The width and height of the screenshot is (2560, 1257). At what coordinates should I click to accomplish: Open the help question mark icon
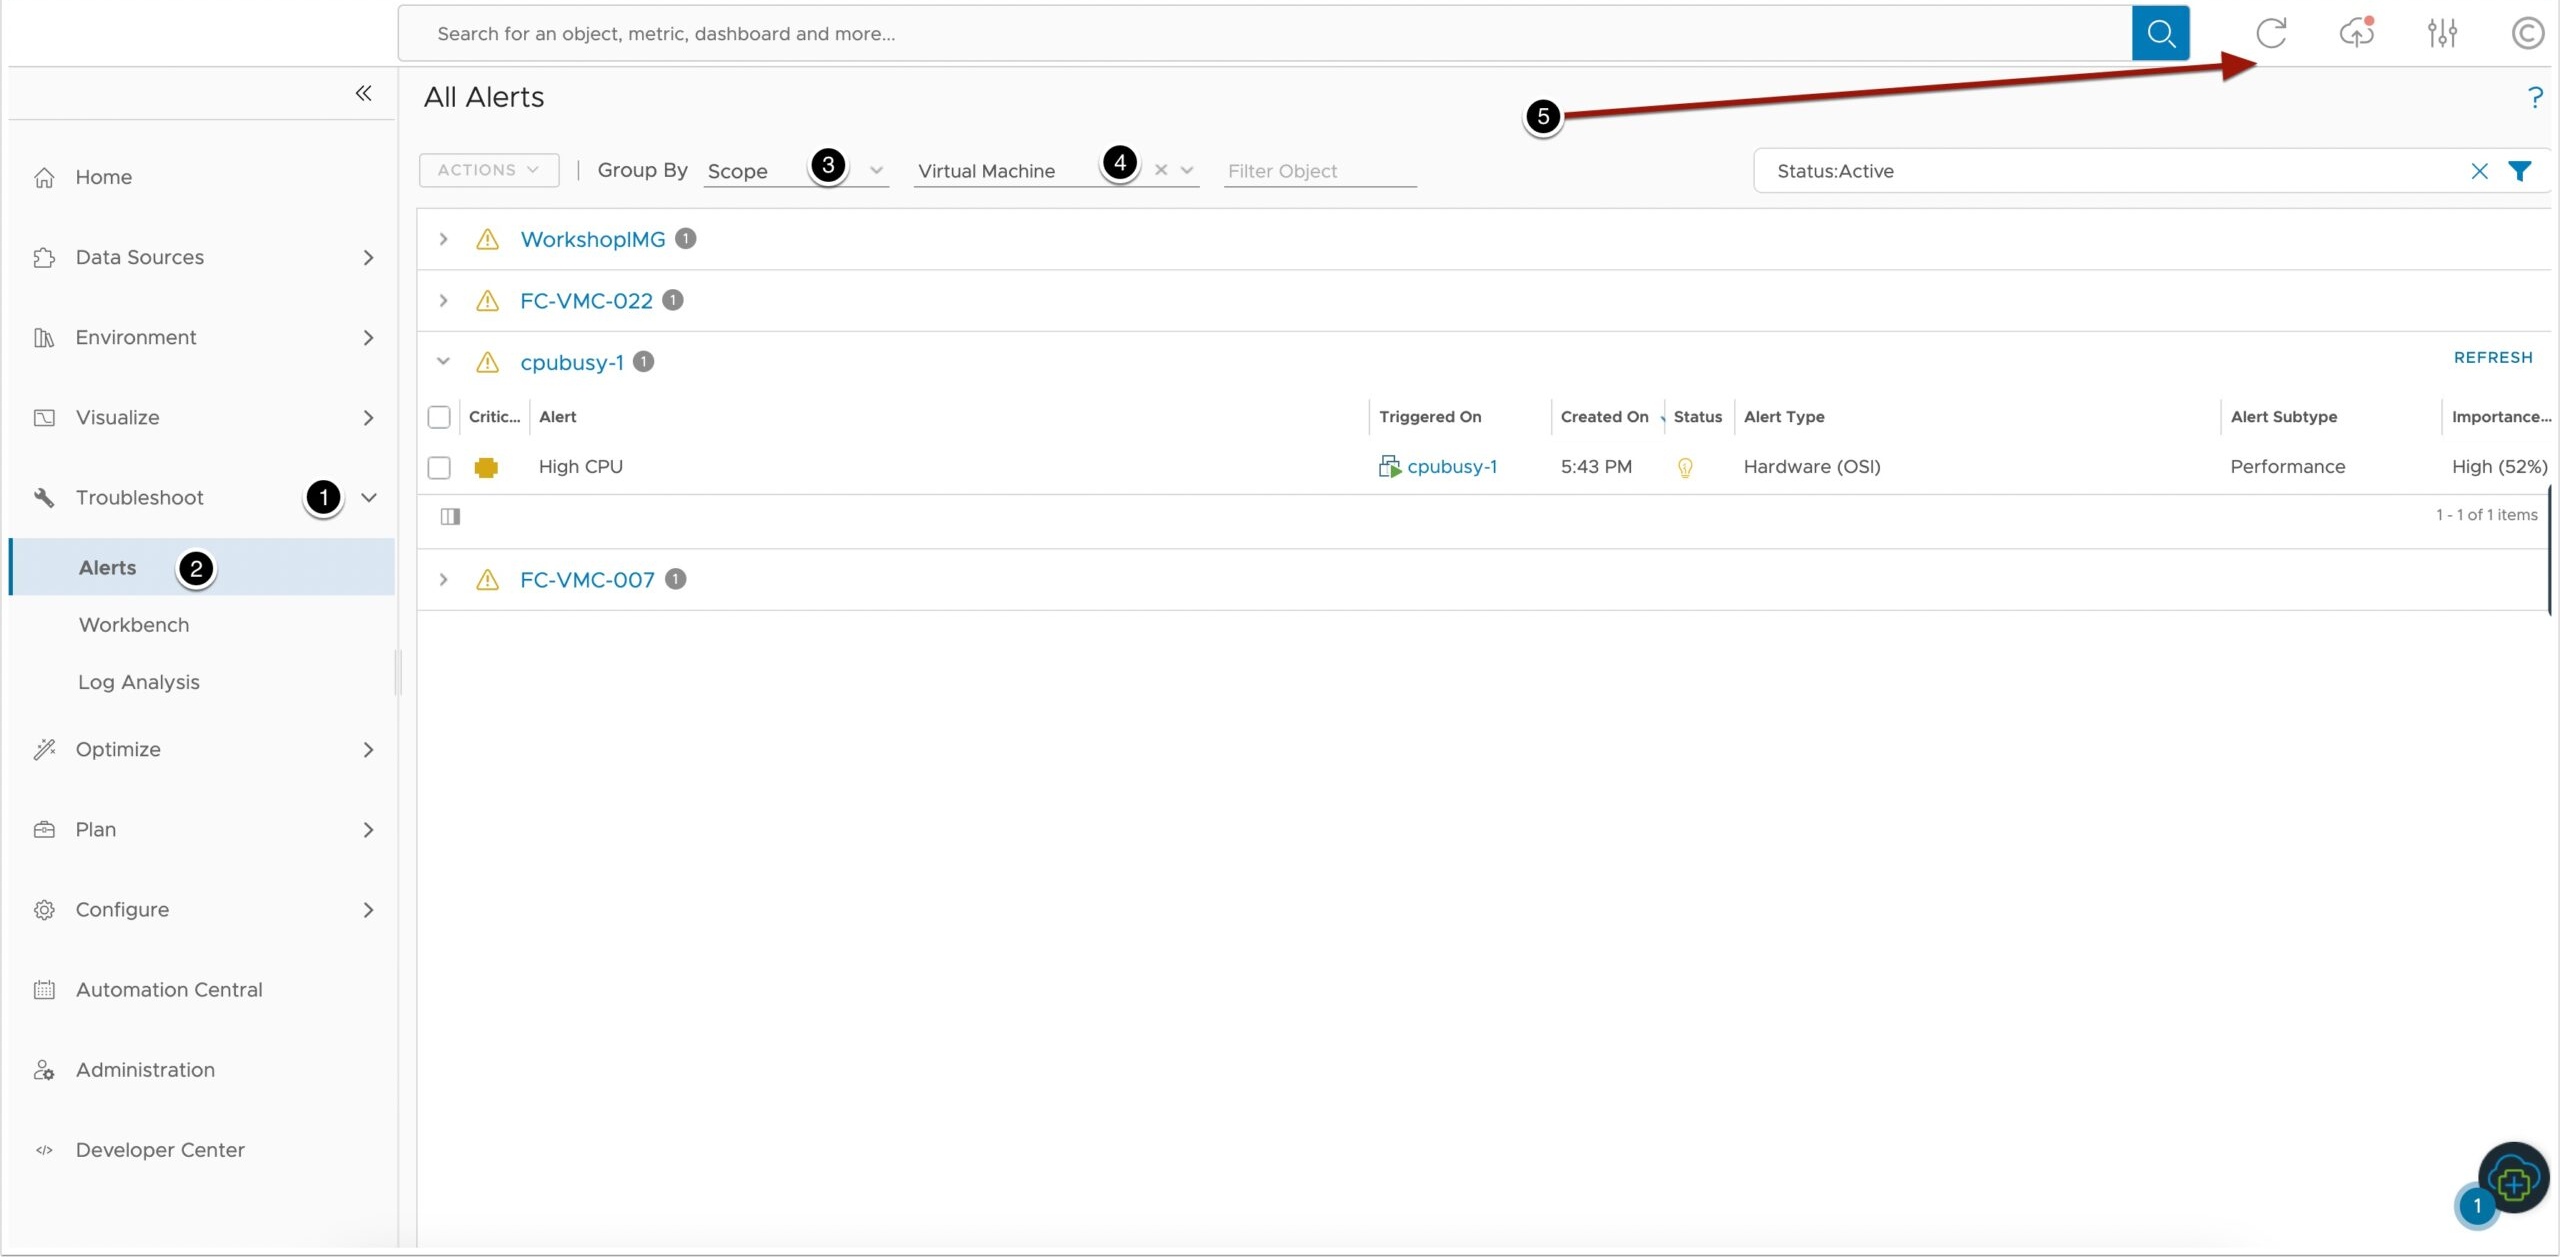(2534, 97)
